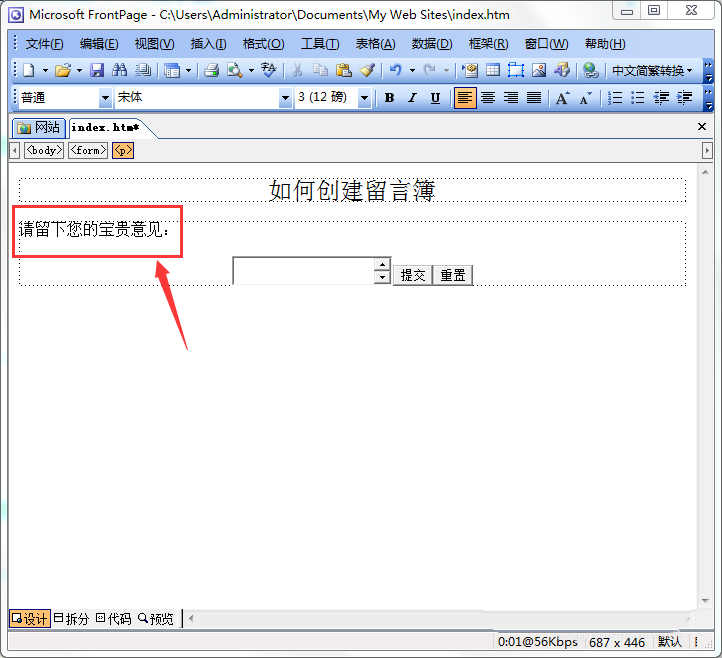Image resolution: width=722 pixels, height=658 pixels.
Task: Select the Format Painter brush
Action: [x=367, y=70]
